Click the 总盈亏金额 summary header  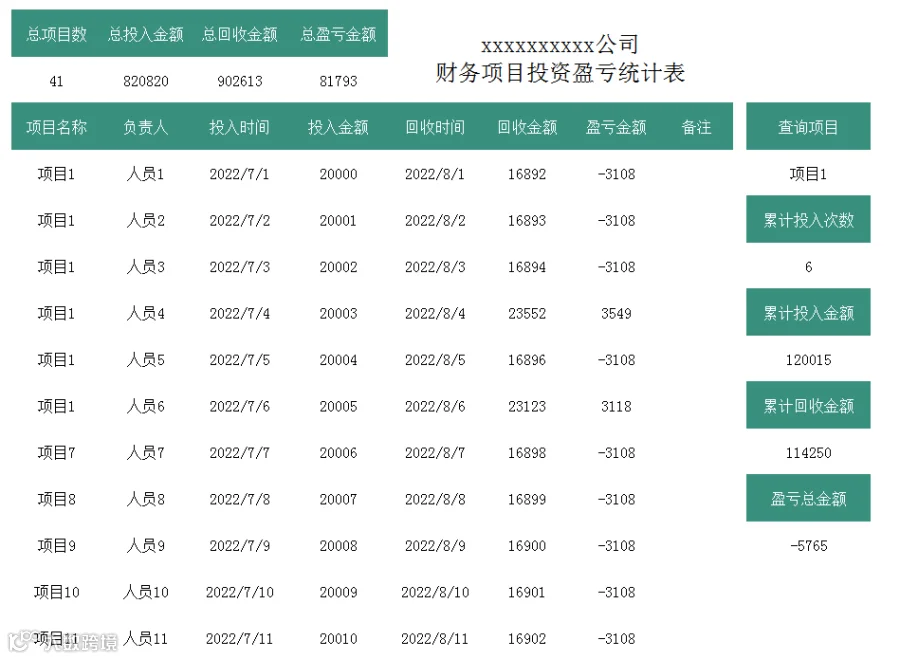click(338, 34)
